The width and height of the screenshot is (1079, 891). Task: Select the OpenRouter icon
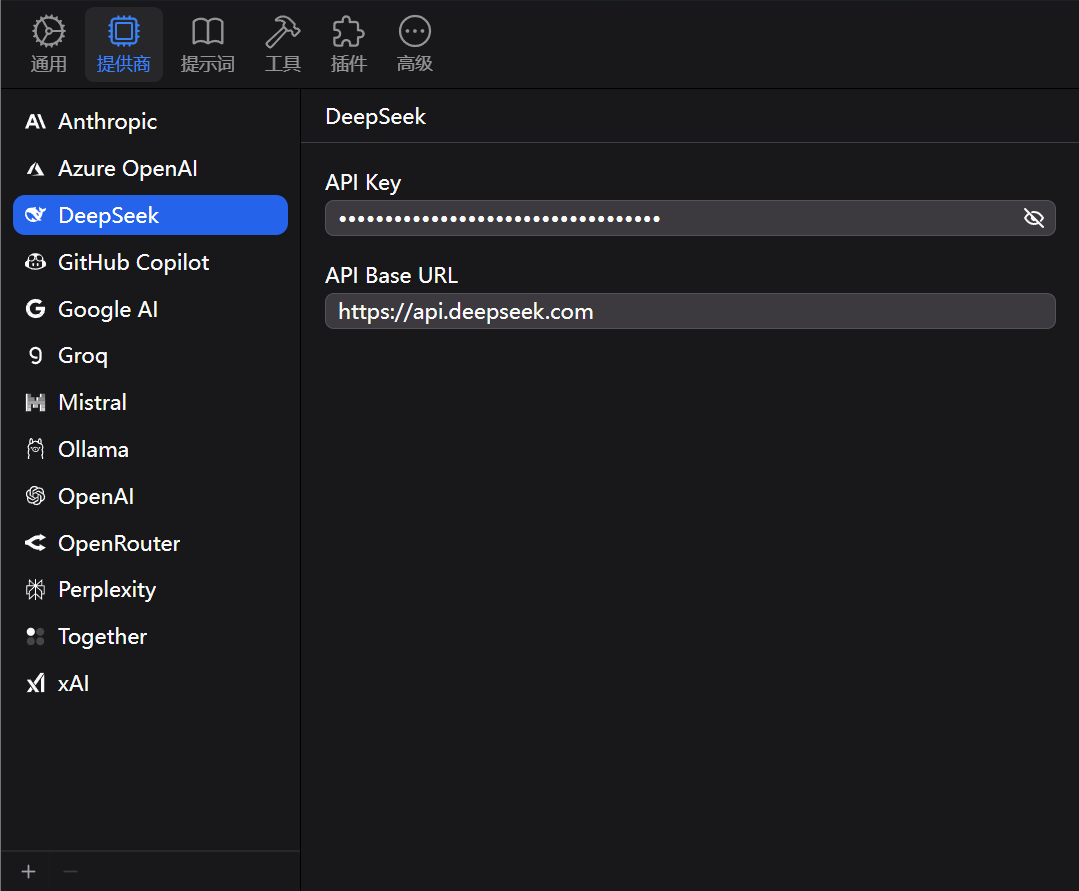pos(35,543)
